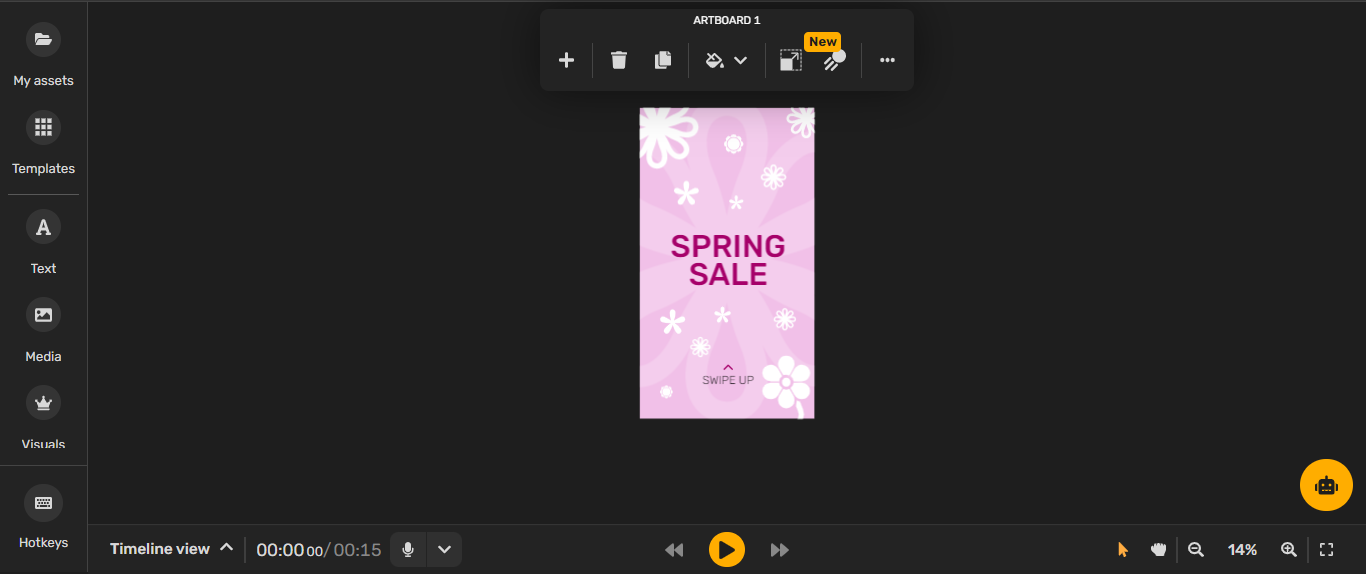Viewport: 1366px width, 574px height.
Task: Open the Media panel
Action: click(43, 330)
